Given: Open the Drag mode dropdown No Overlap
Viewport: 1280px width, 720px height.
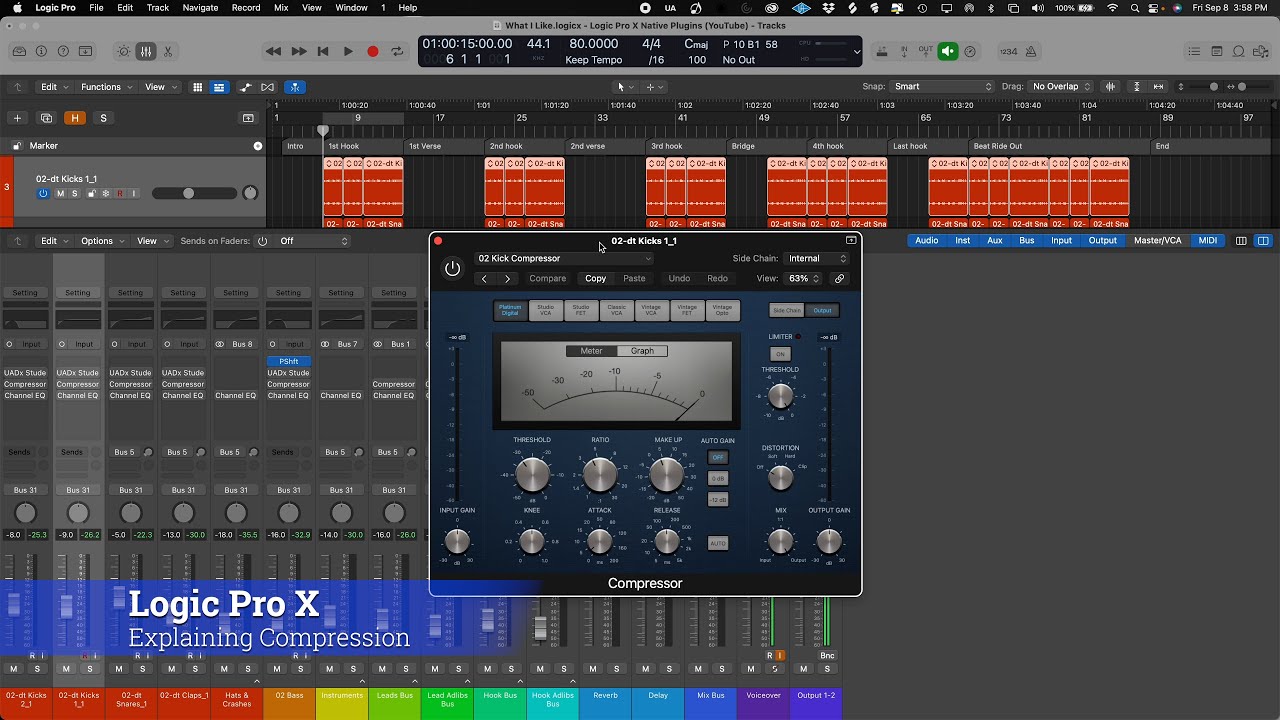Looking at the screenshot, I should [x=1062, y=87].
